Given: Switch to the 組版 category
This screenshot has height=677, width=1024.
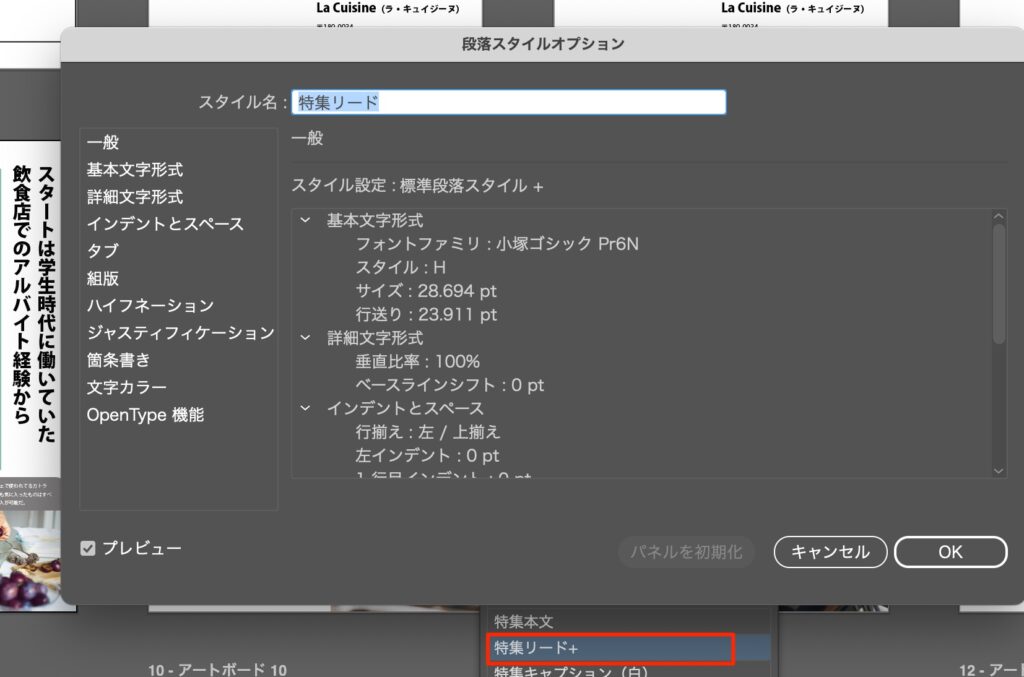Looking at the screenshot, I should 103,278.
